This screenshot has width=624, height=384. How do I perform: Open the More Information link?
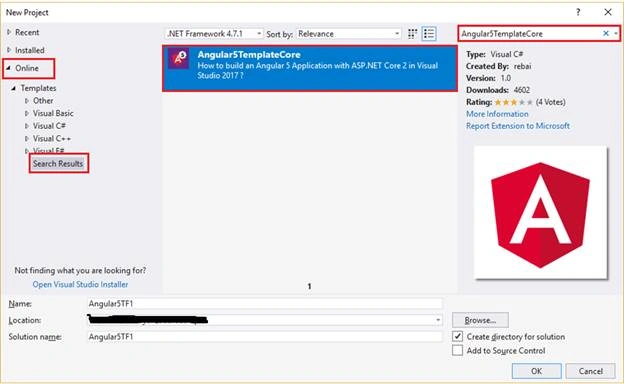click(x=497, y=114)
